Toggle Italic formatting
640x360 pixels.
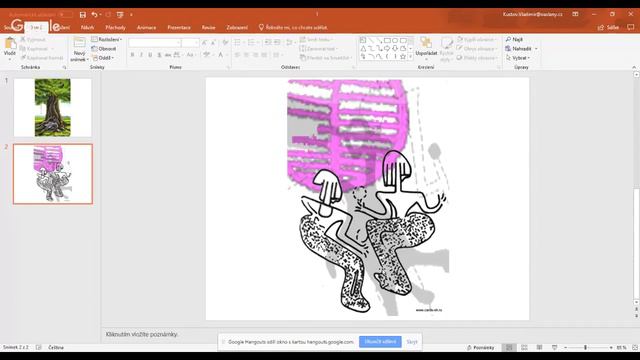pos(141,55)
